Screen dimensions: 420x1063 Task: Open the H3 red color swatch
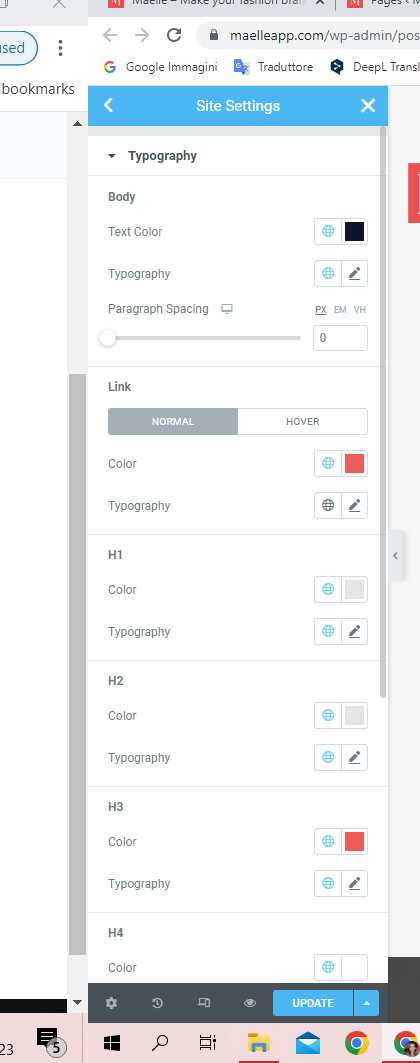pyautogui.click(x=354, y=842)
